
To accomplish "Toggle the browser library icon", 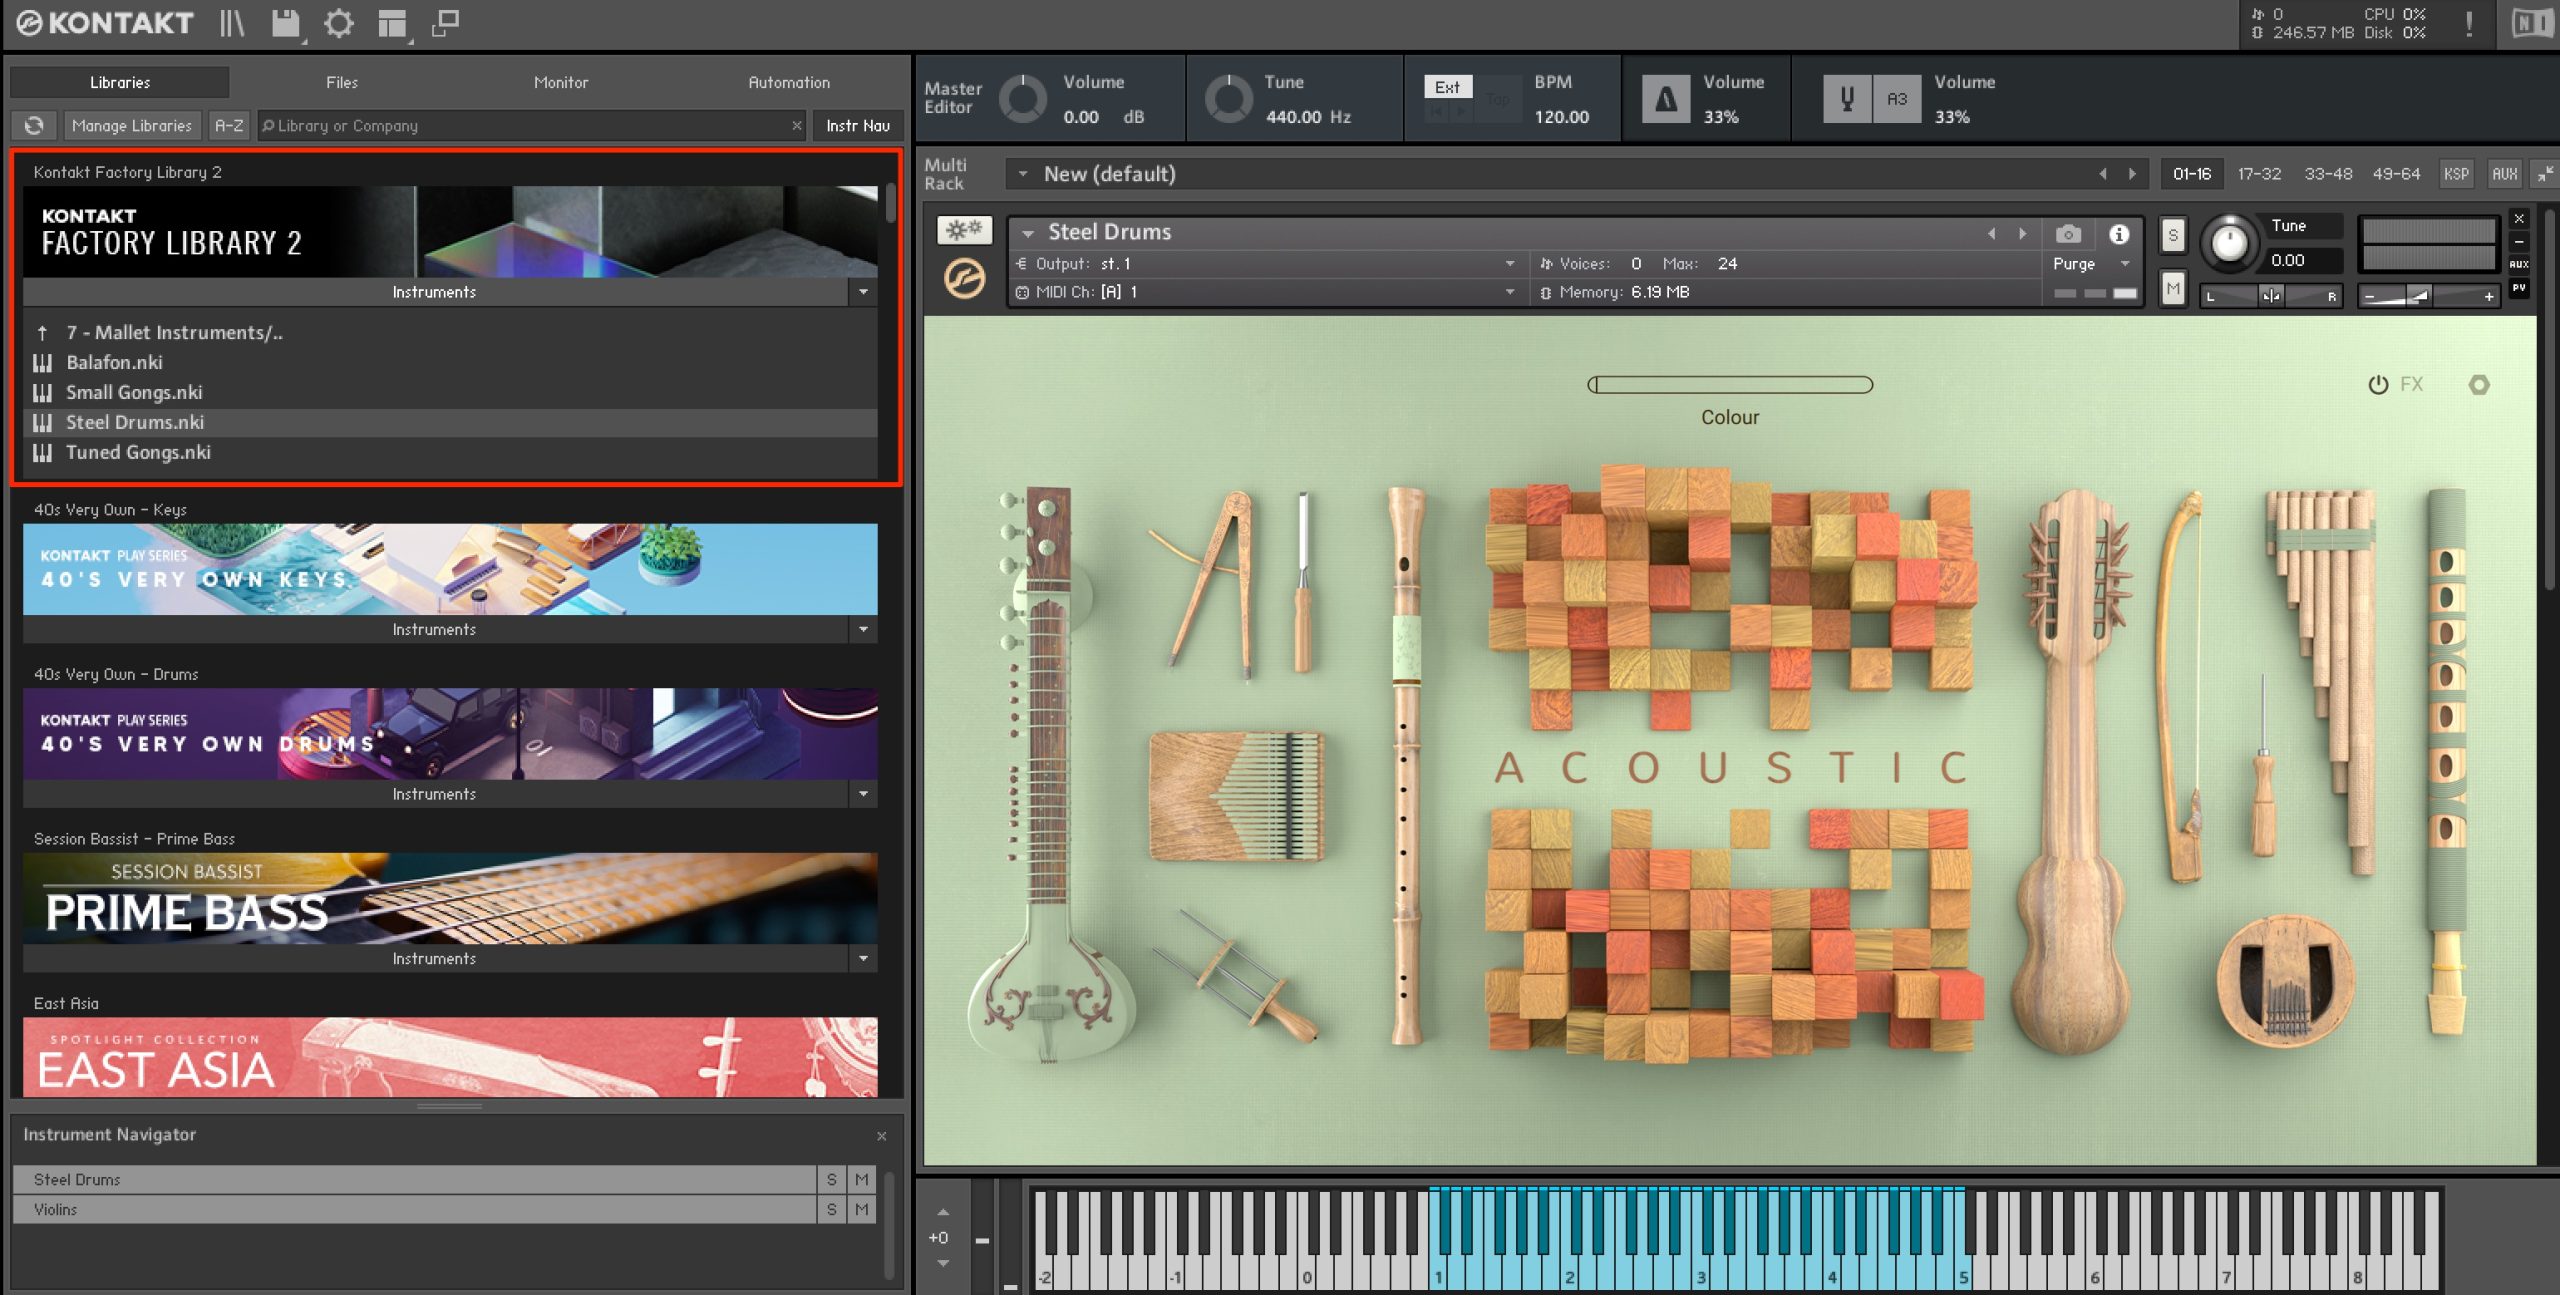I will (232, 23).
